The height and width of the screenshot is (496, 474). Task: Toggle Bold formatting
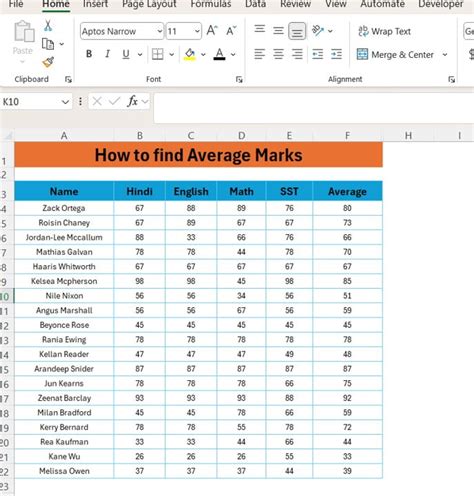coord(89,54)
